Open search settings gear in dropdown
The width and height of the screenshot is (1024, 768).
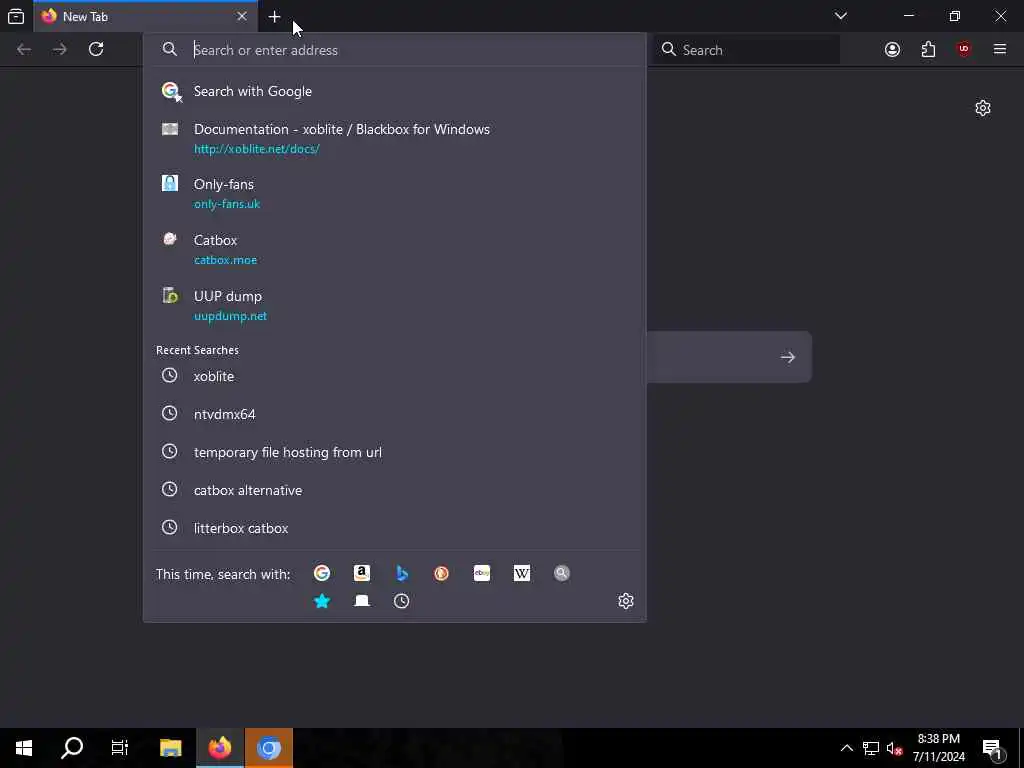pyautogui.click(x=626, y=601)
